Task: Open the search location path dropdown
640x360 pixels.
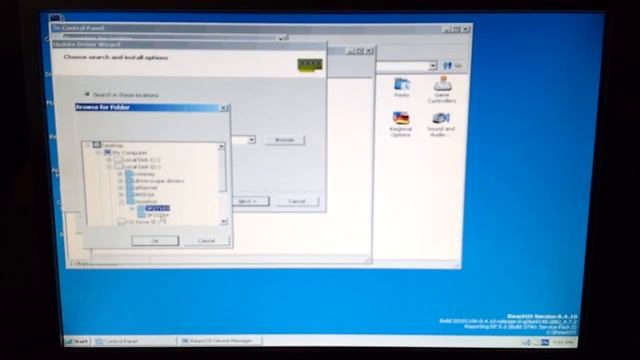Action: 251,140
